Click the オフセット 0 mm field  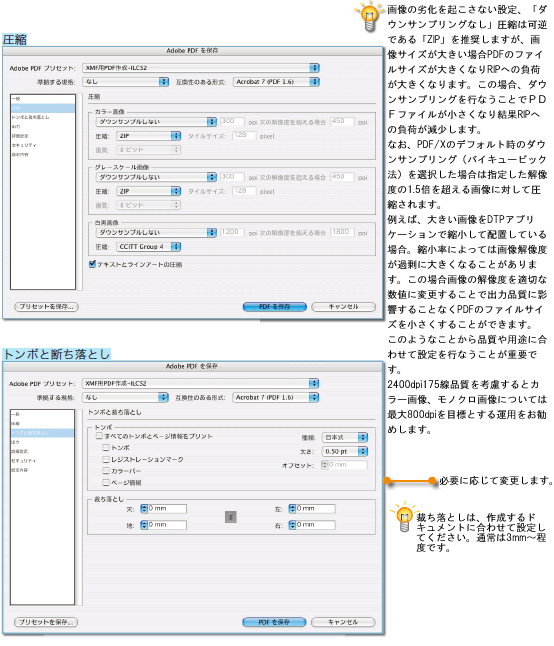347,464
